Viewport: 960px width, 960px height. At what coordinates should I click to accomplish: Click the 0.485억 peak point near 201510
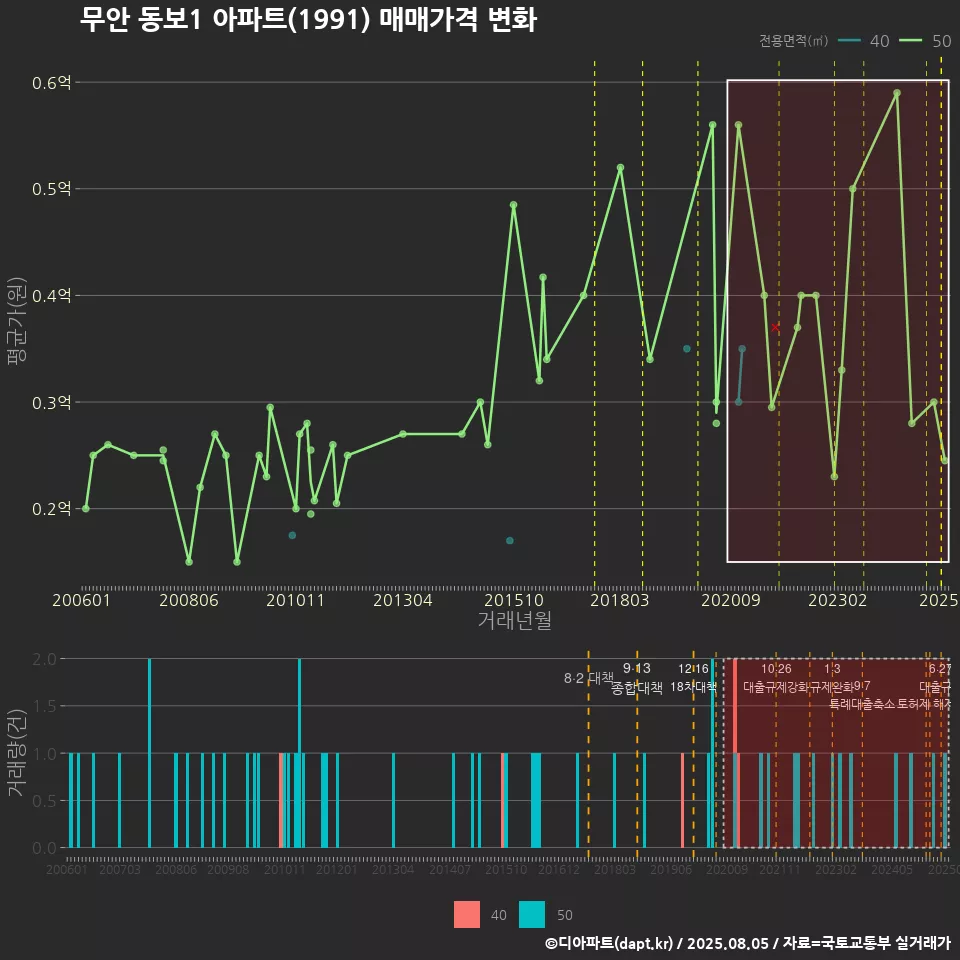[513, 204]
